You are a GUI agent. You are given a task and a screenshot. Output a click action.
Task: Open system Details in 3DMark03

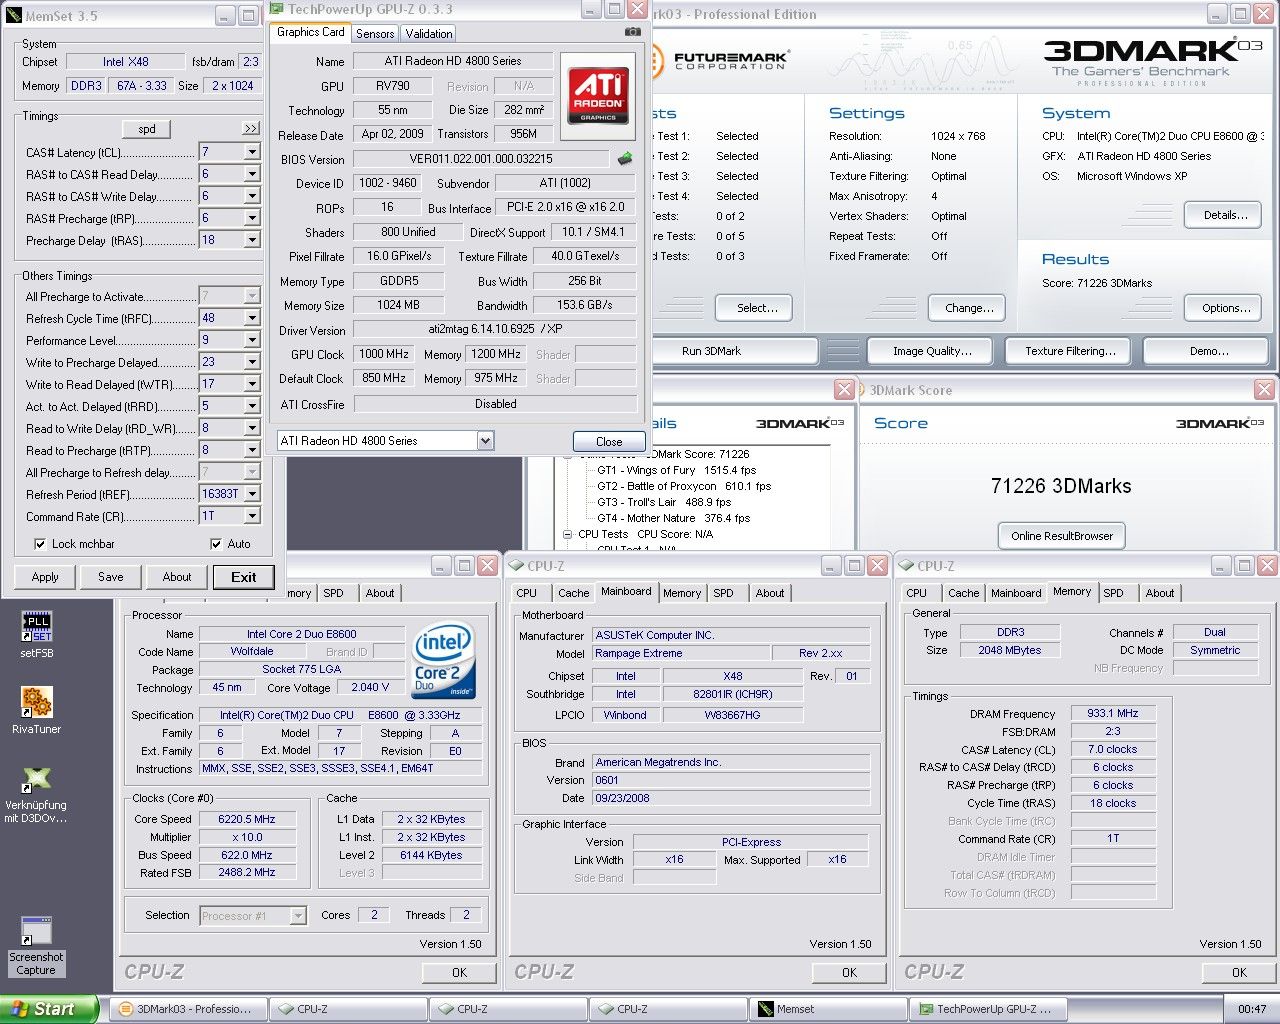[x=1225, y=215]
